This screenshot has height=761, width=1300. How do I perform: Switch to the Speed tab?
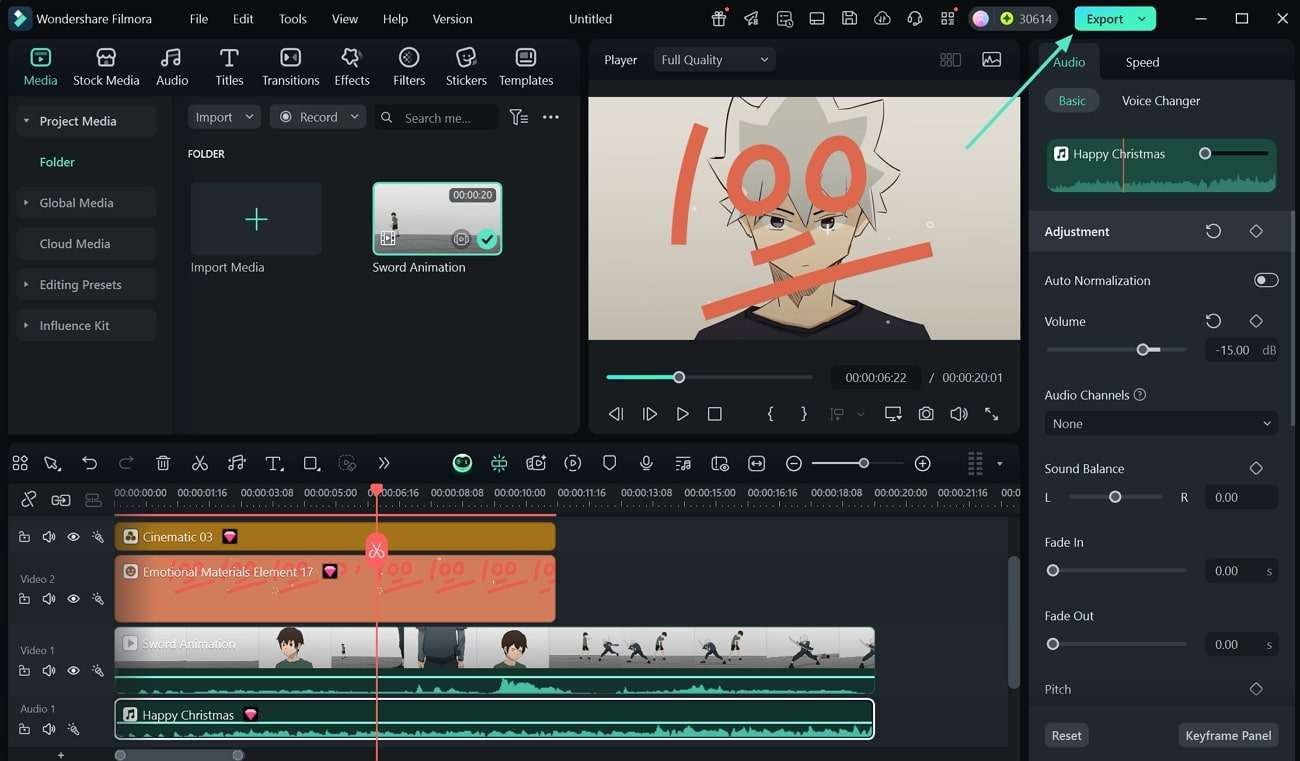click(x=1142, y=62)
